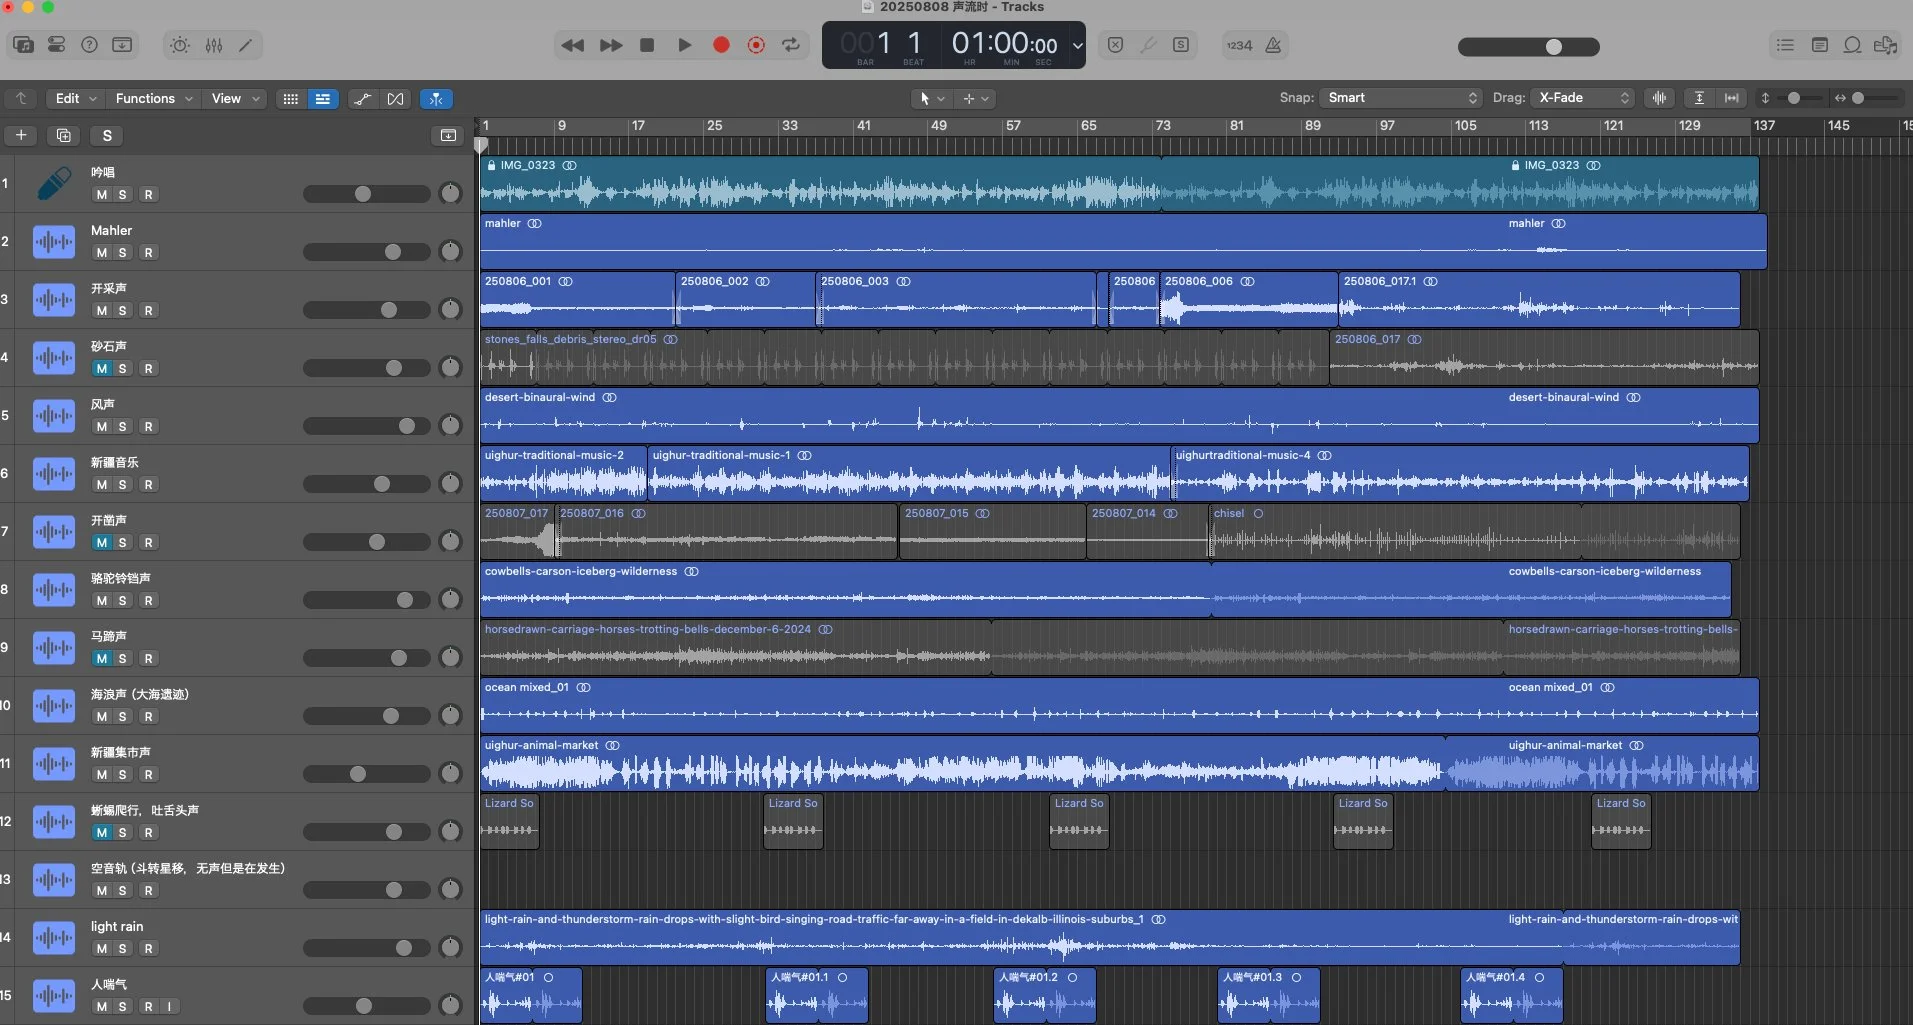Image resolution: width=1913 pixels, height=1025 pixels.
Task: Toggle the Inspector panel icon
Action: pos(56,45)
